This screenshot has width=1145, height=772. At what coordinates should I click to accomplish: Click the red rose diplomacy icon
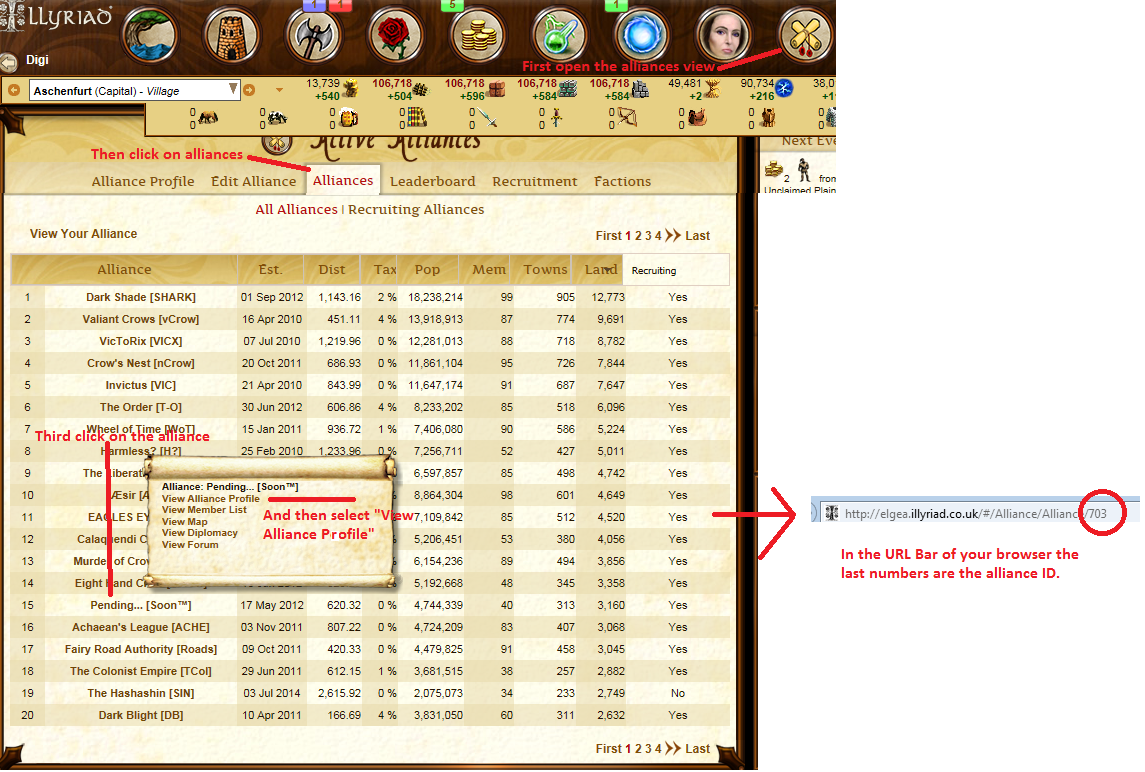pyautogui.click(x=397, y=36)
